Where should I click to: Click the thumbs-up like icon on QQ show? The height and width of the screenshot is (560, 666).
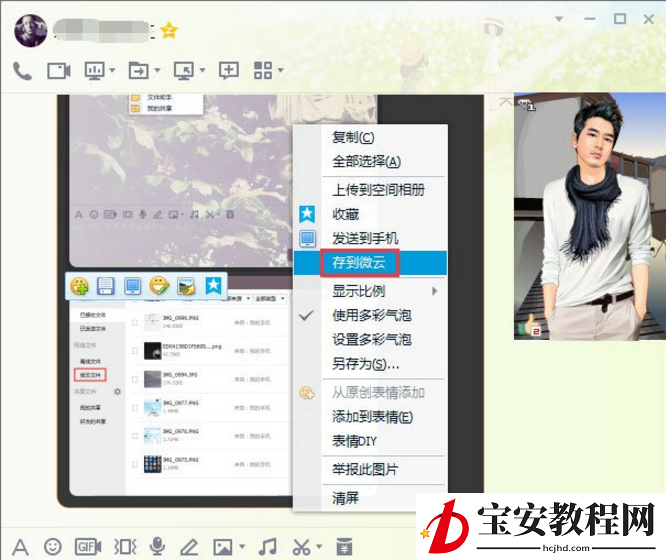pos(528,326)
